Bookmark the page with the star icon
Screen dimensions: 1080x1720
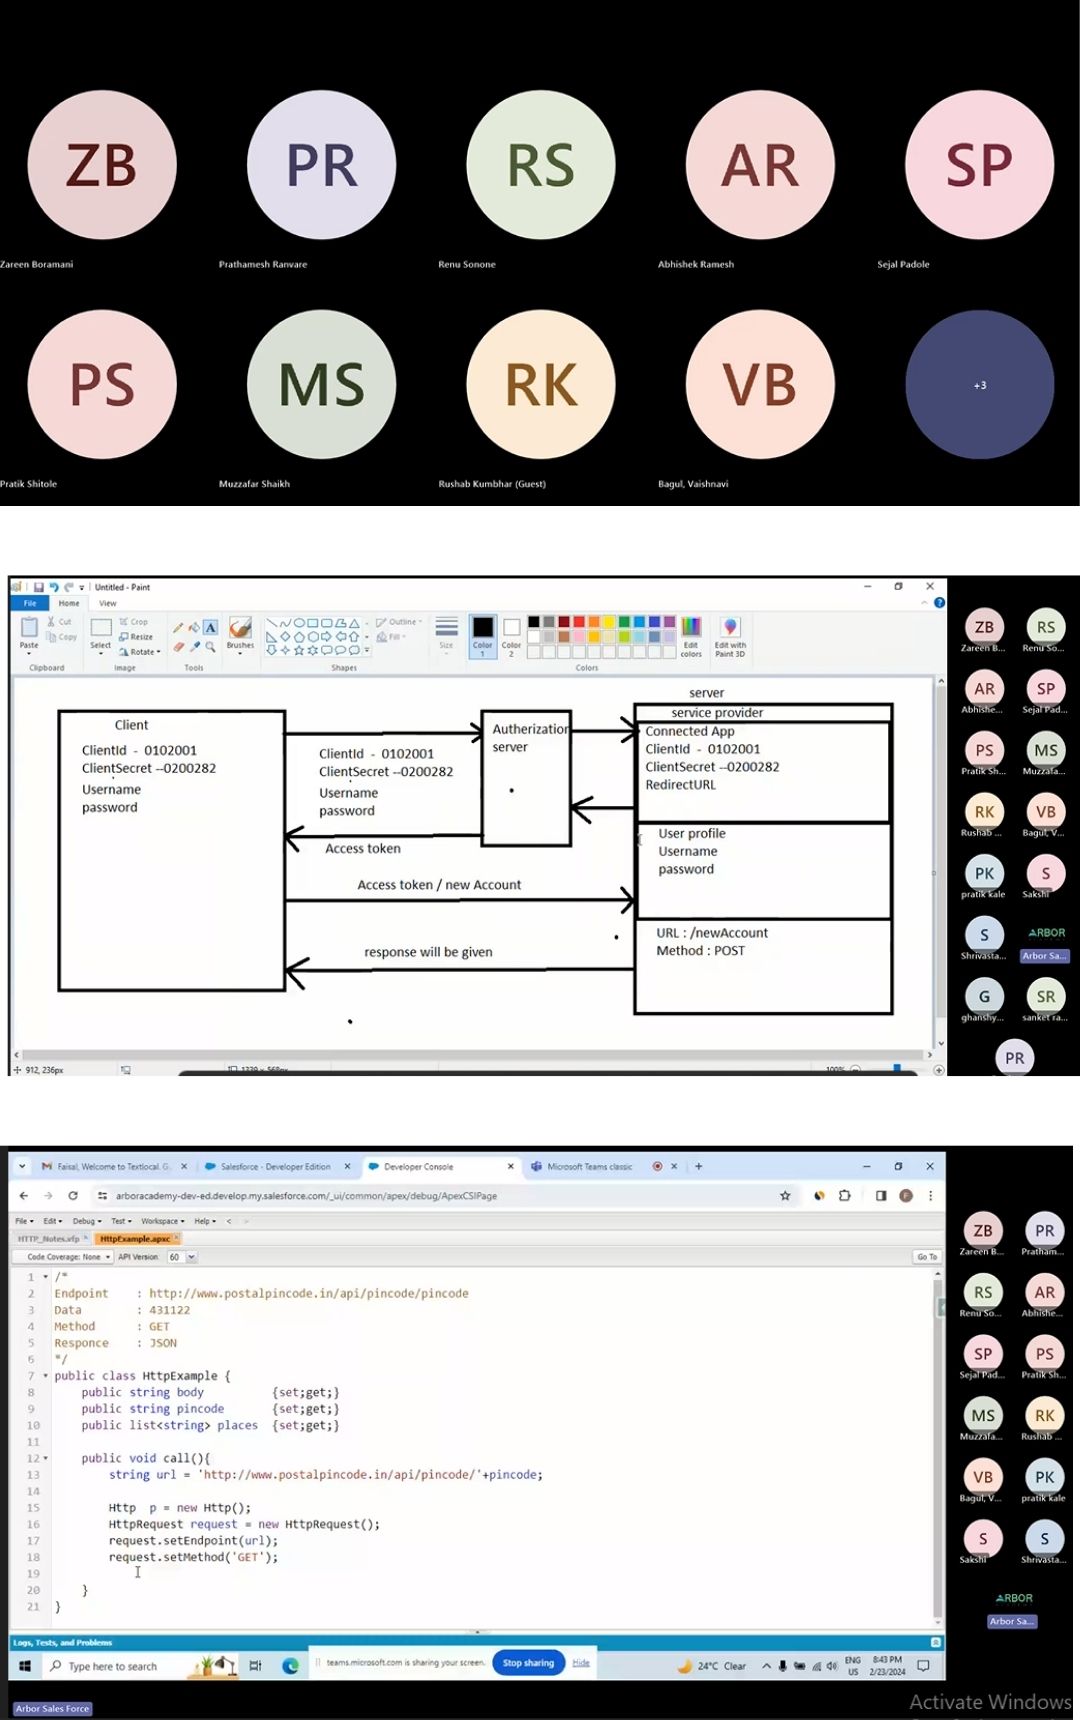785,1195
